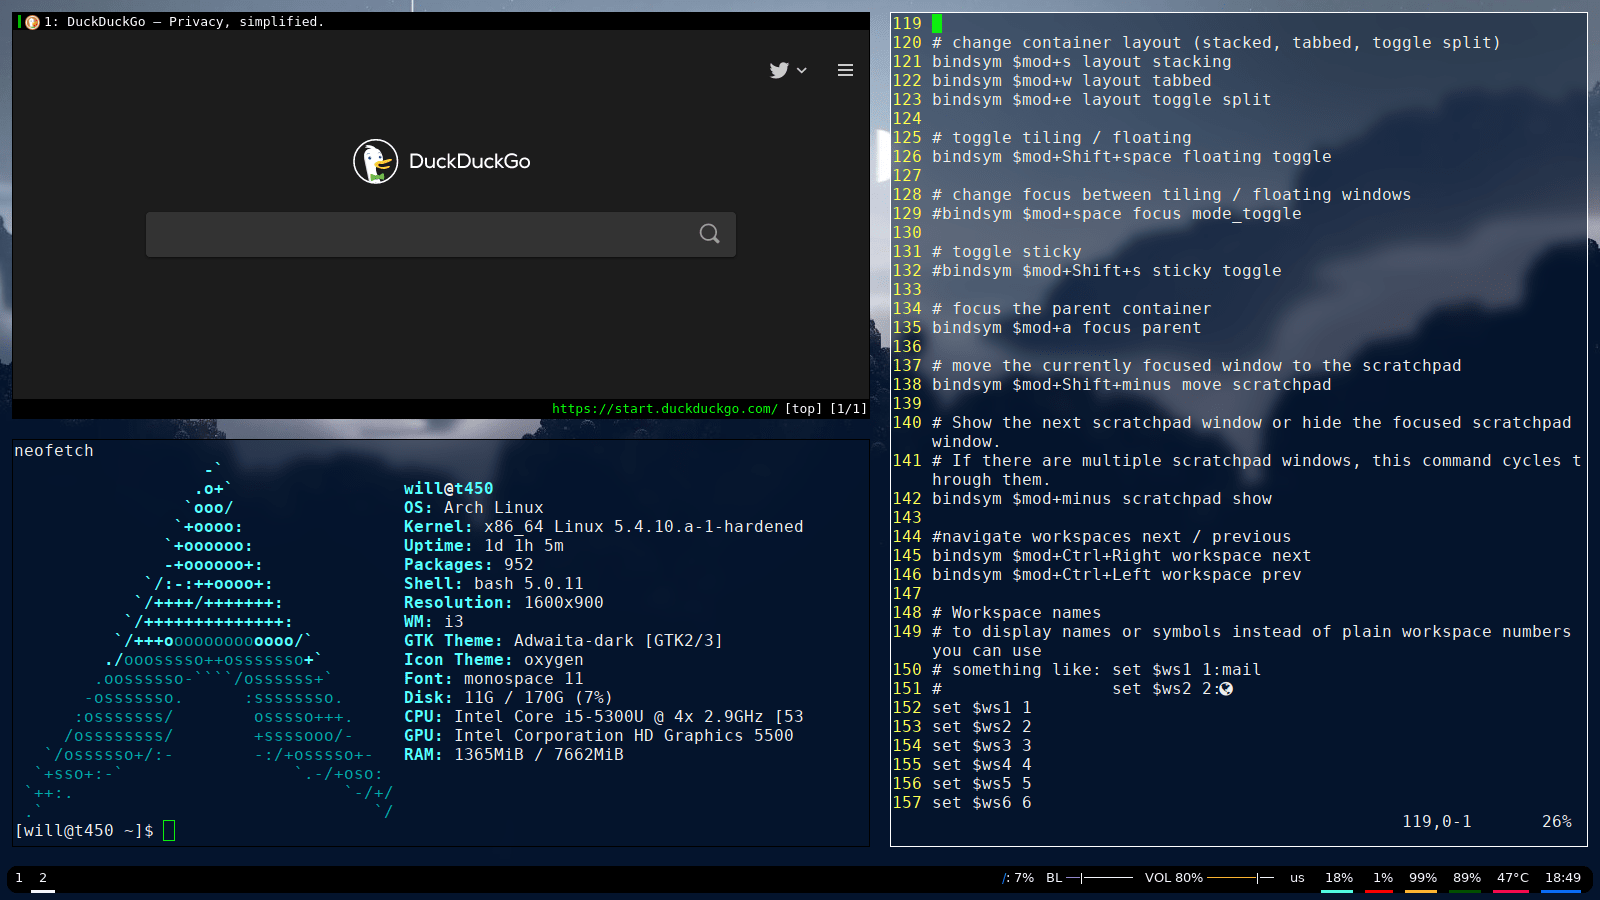1600x900 pixels.
Task: Click the Arch Linux ASCII logo in terminal
Action: tap(210, 640)
